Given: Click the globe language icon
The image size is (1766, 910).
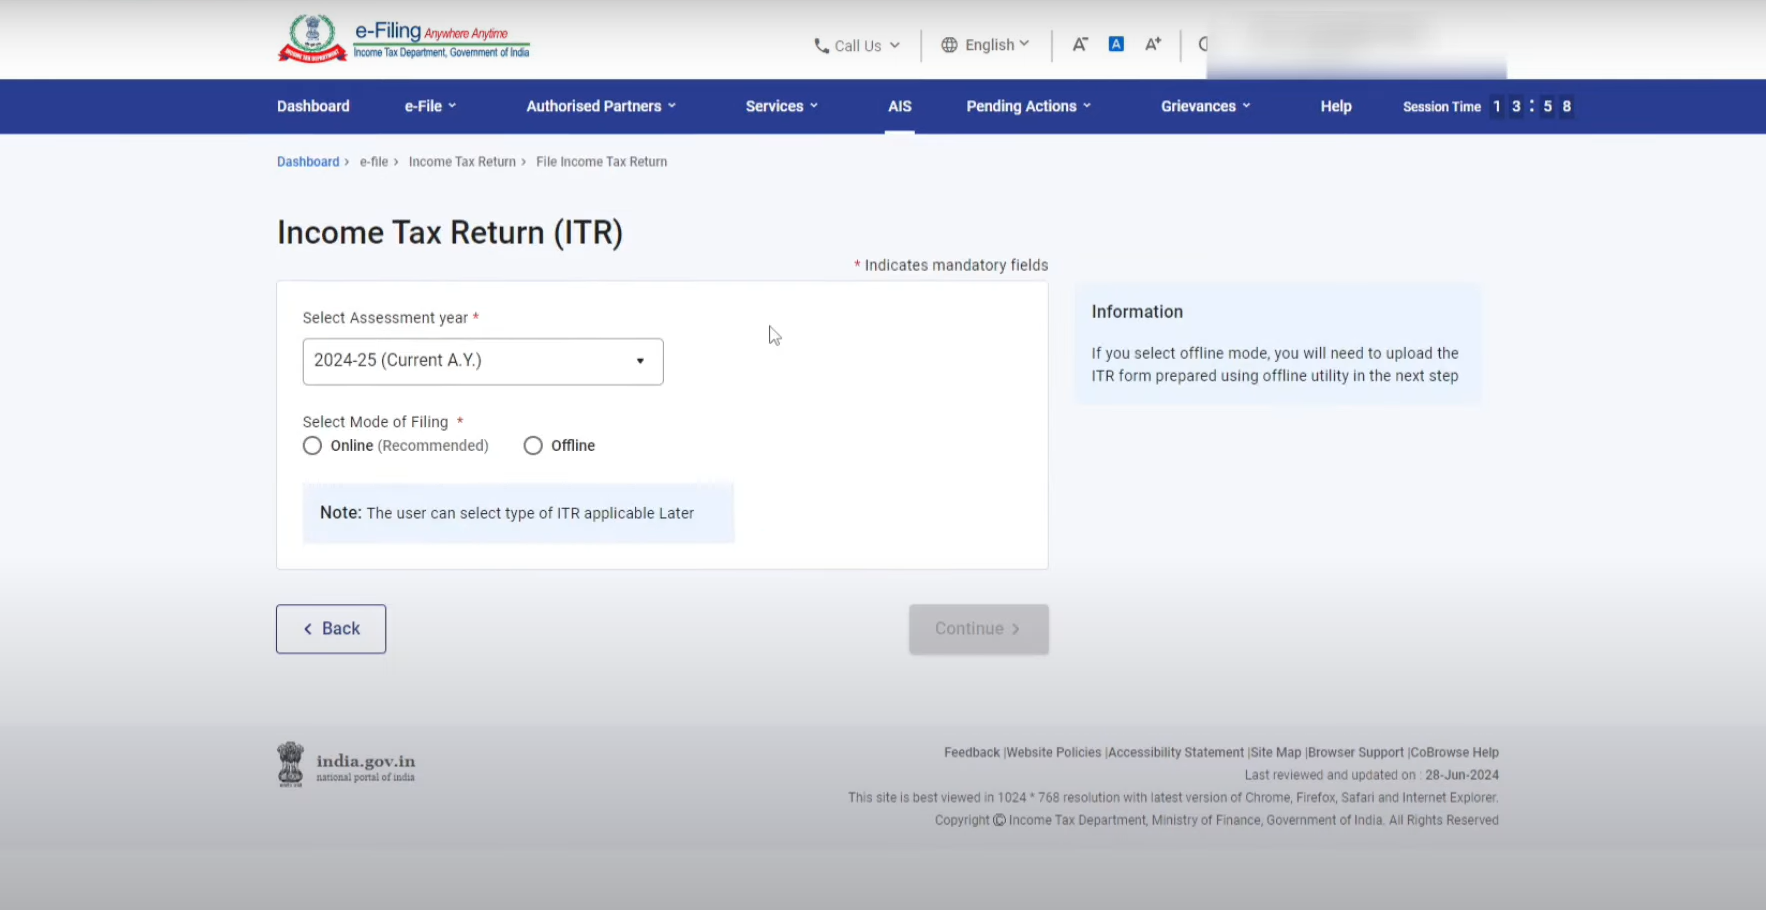Looking at the screenshot, I should [x=947, y=44].
